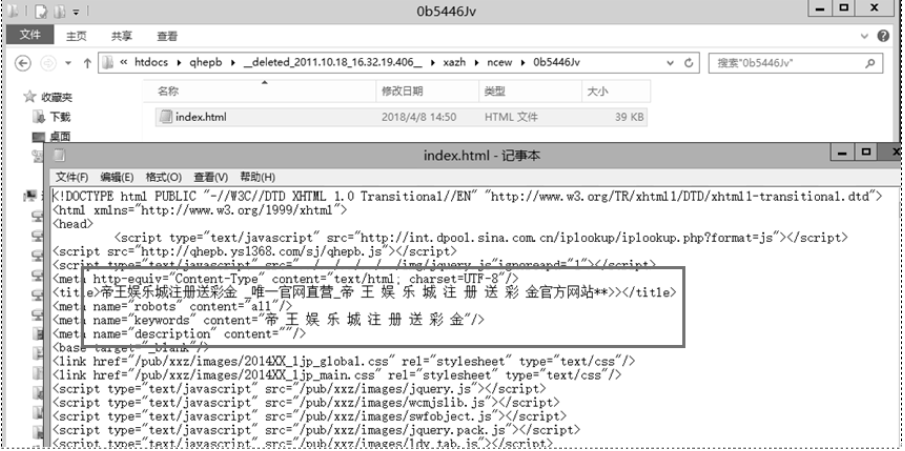Click ncew in the address path

499,62
